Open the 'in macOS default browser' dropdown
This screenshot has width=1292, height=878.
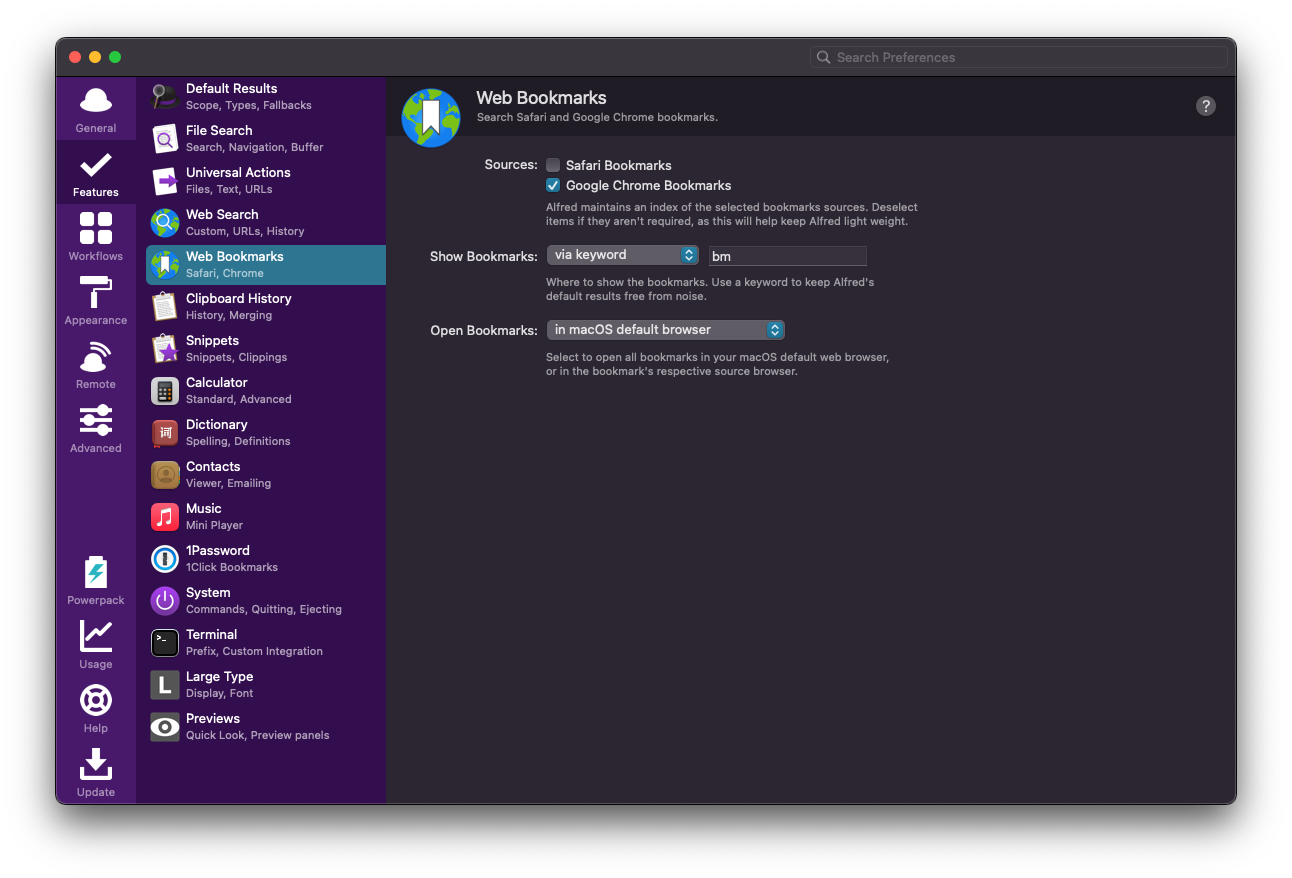(x=665, y=330)
